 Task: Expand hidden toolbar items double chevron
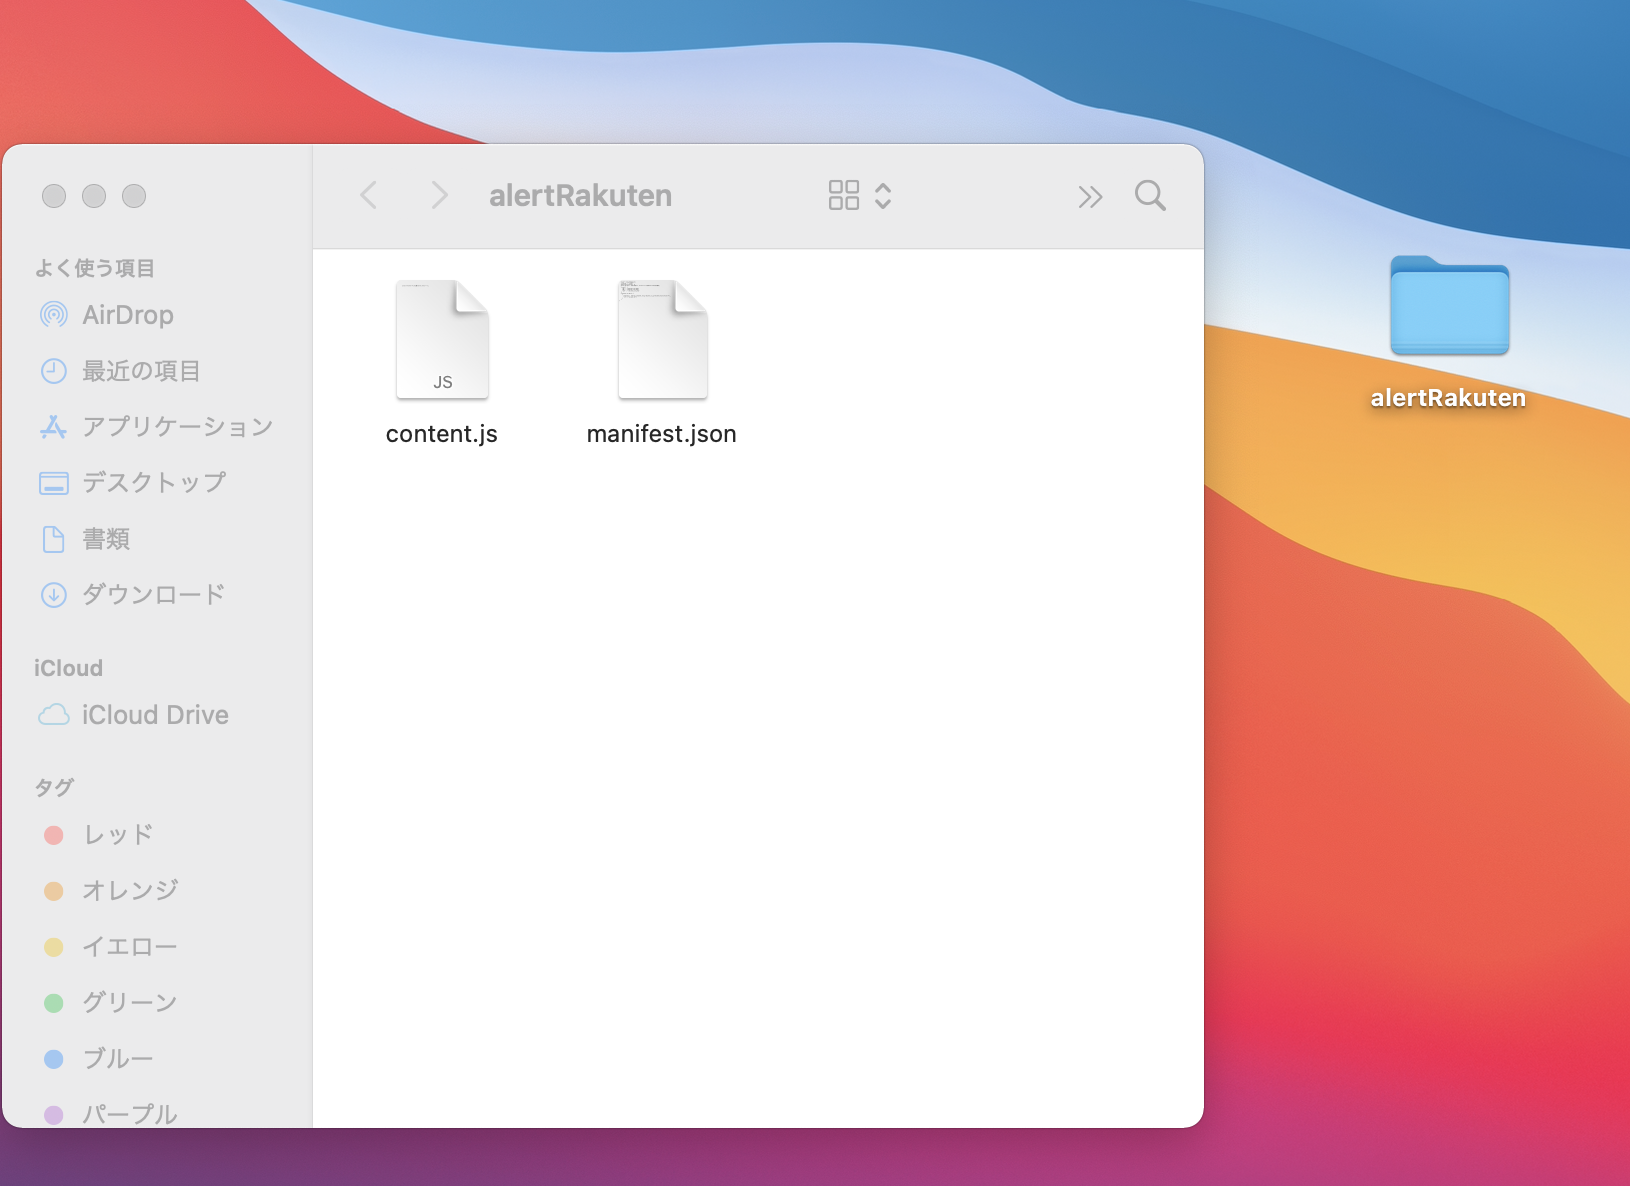(1090, 197)
